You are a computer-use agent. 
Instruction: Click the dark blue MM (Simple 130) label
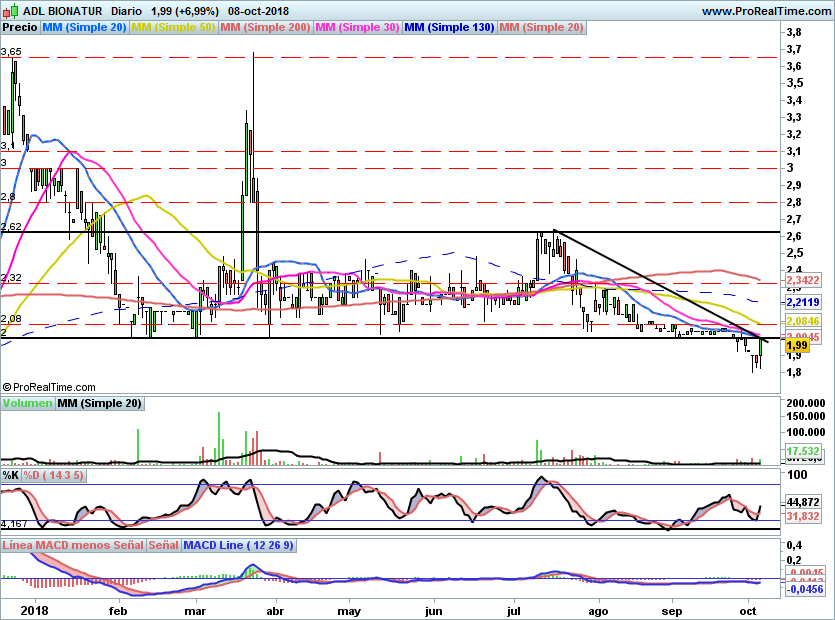[x=449, y=27]
